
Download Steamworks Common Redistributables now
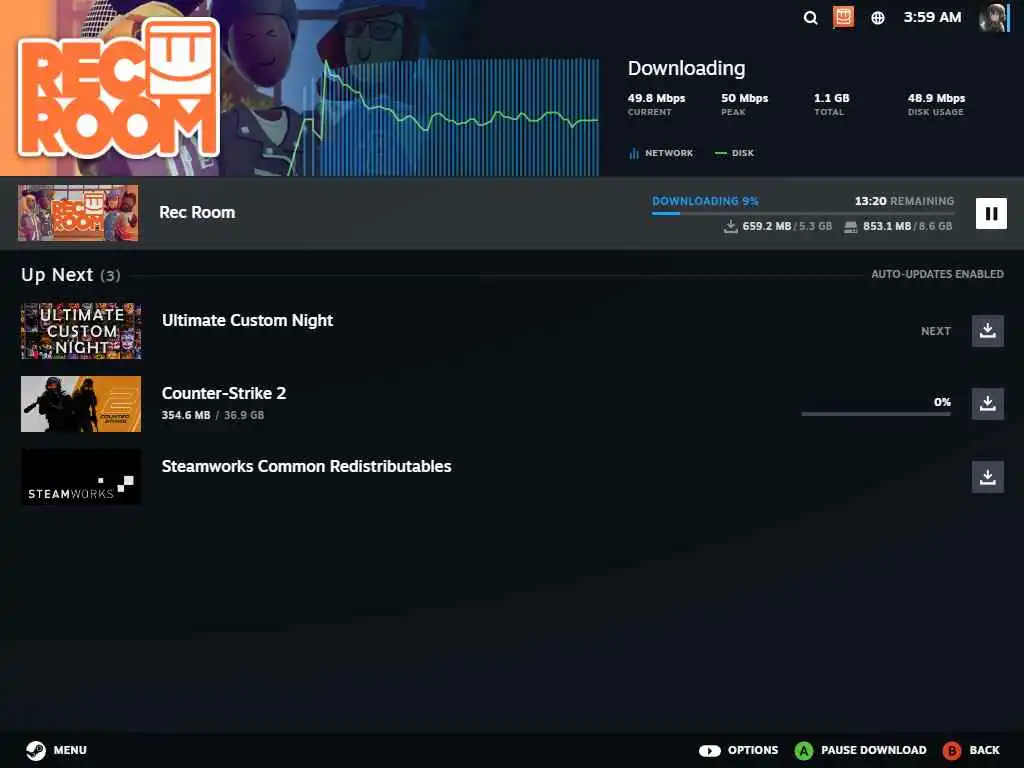click(987, 477)
